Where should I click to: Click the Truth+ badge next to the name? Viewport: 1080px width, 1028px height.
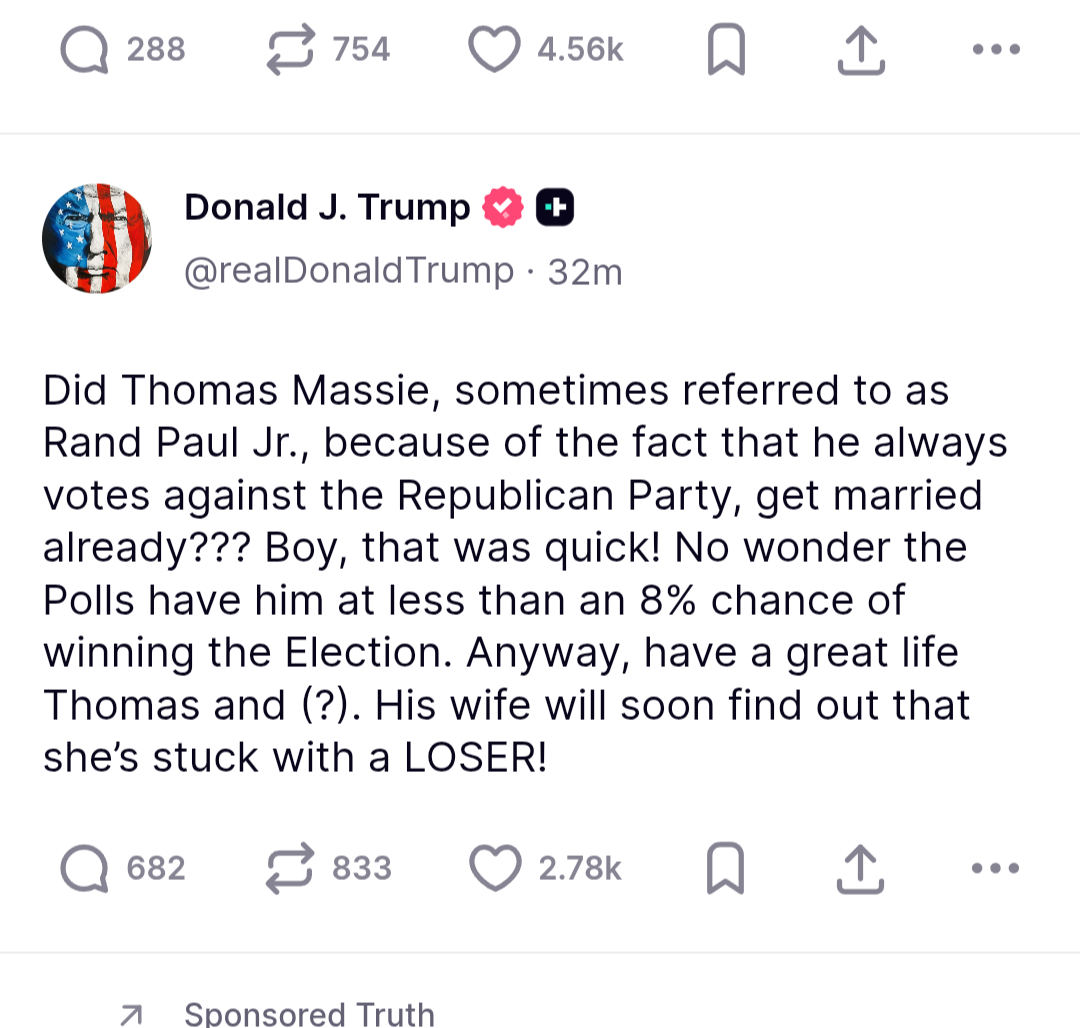tap(554, 208)
